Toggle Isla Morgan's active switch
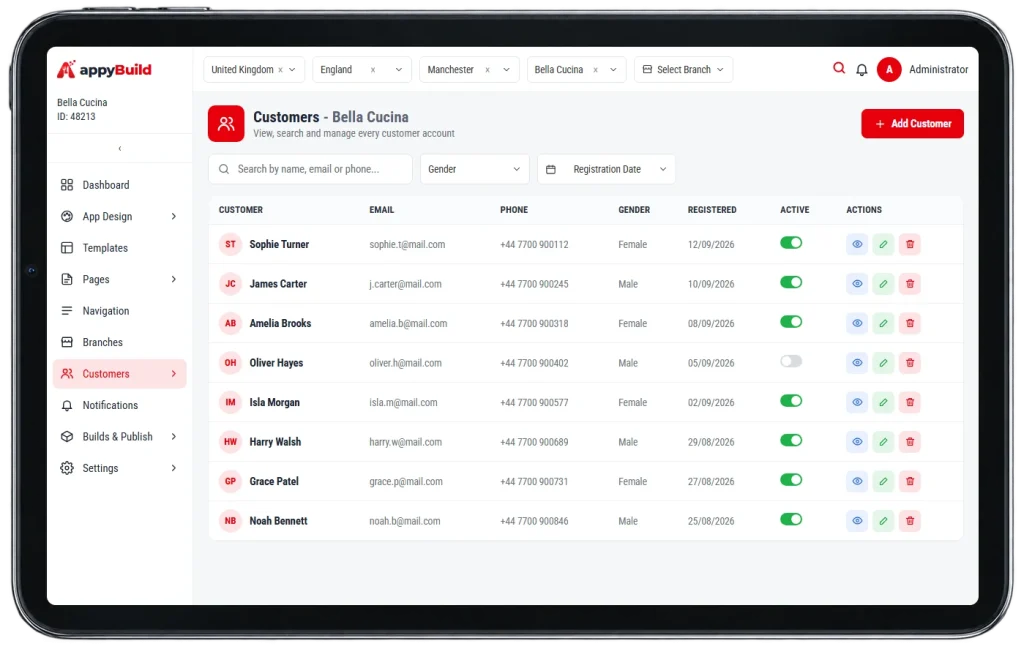Viewport: 1024px width, 649px height. (x=791, y=401)
